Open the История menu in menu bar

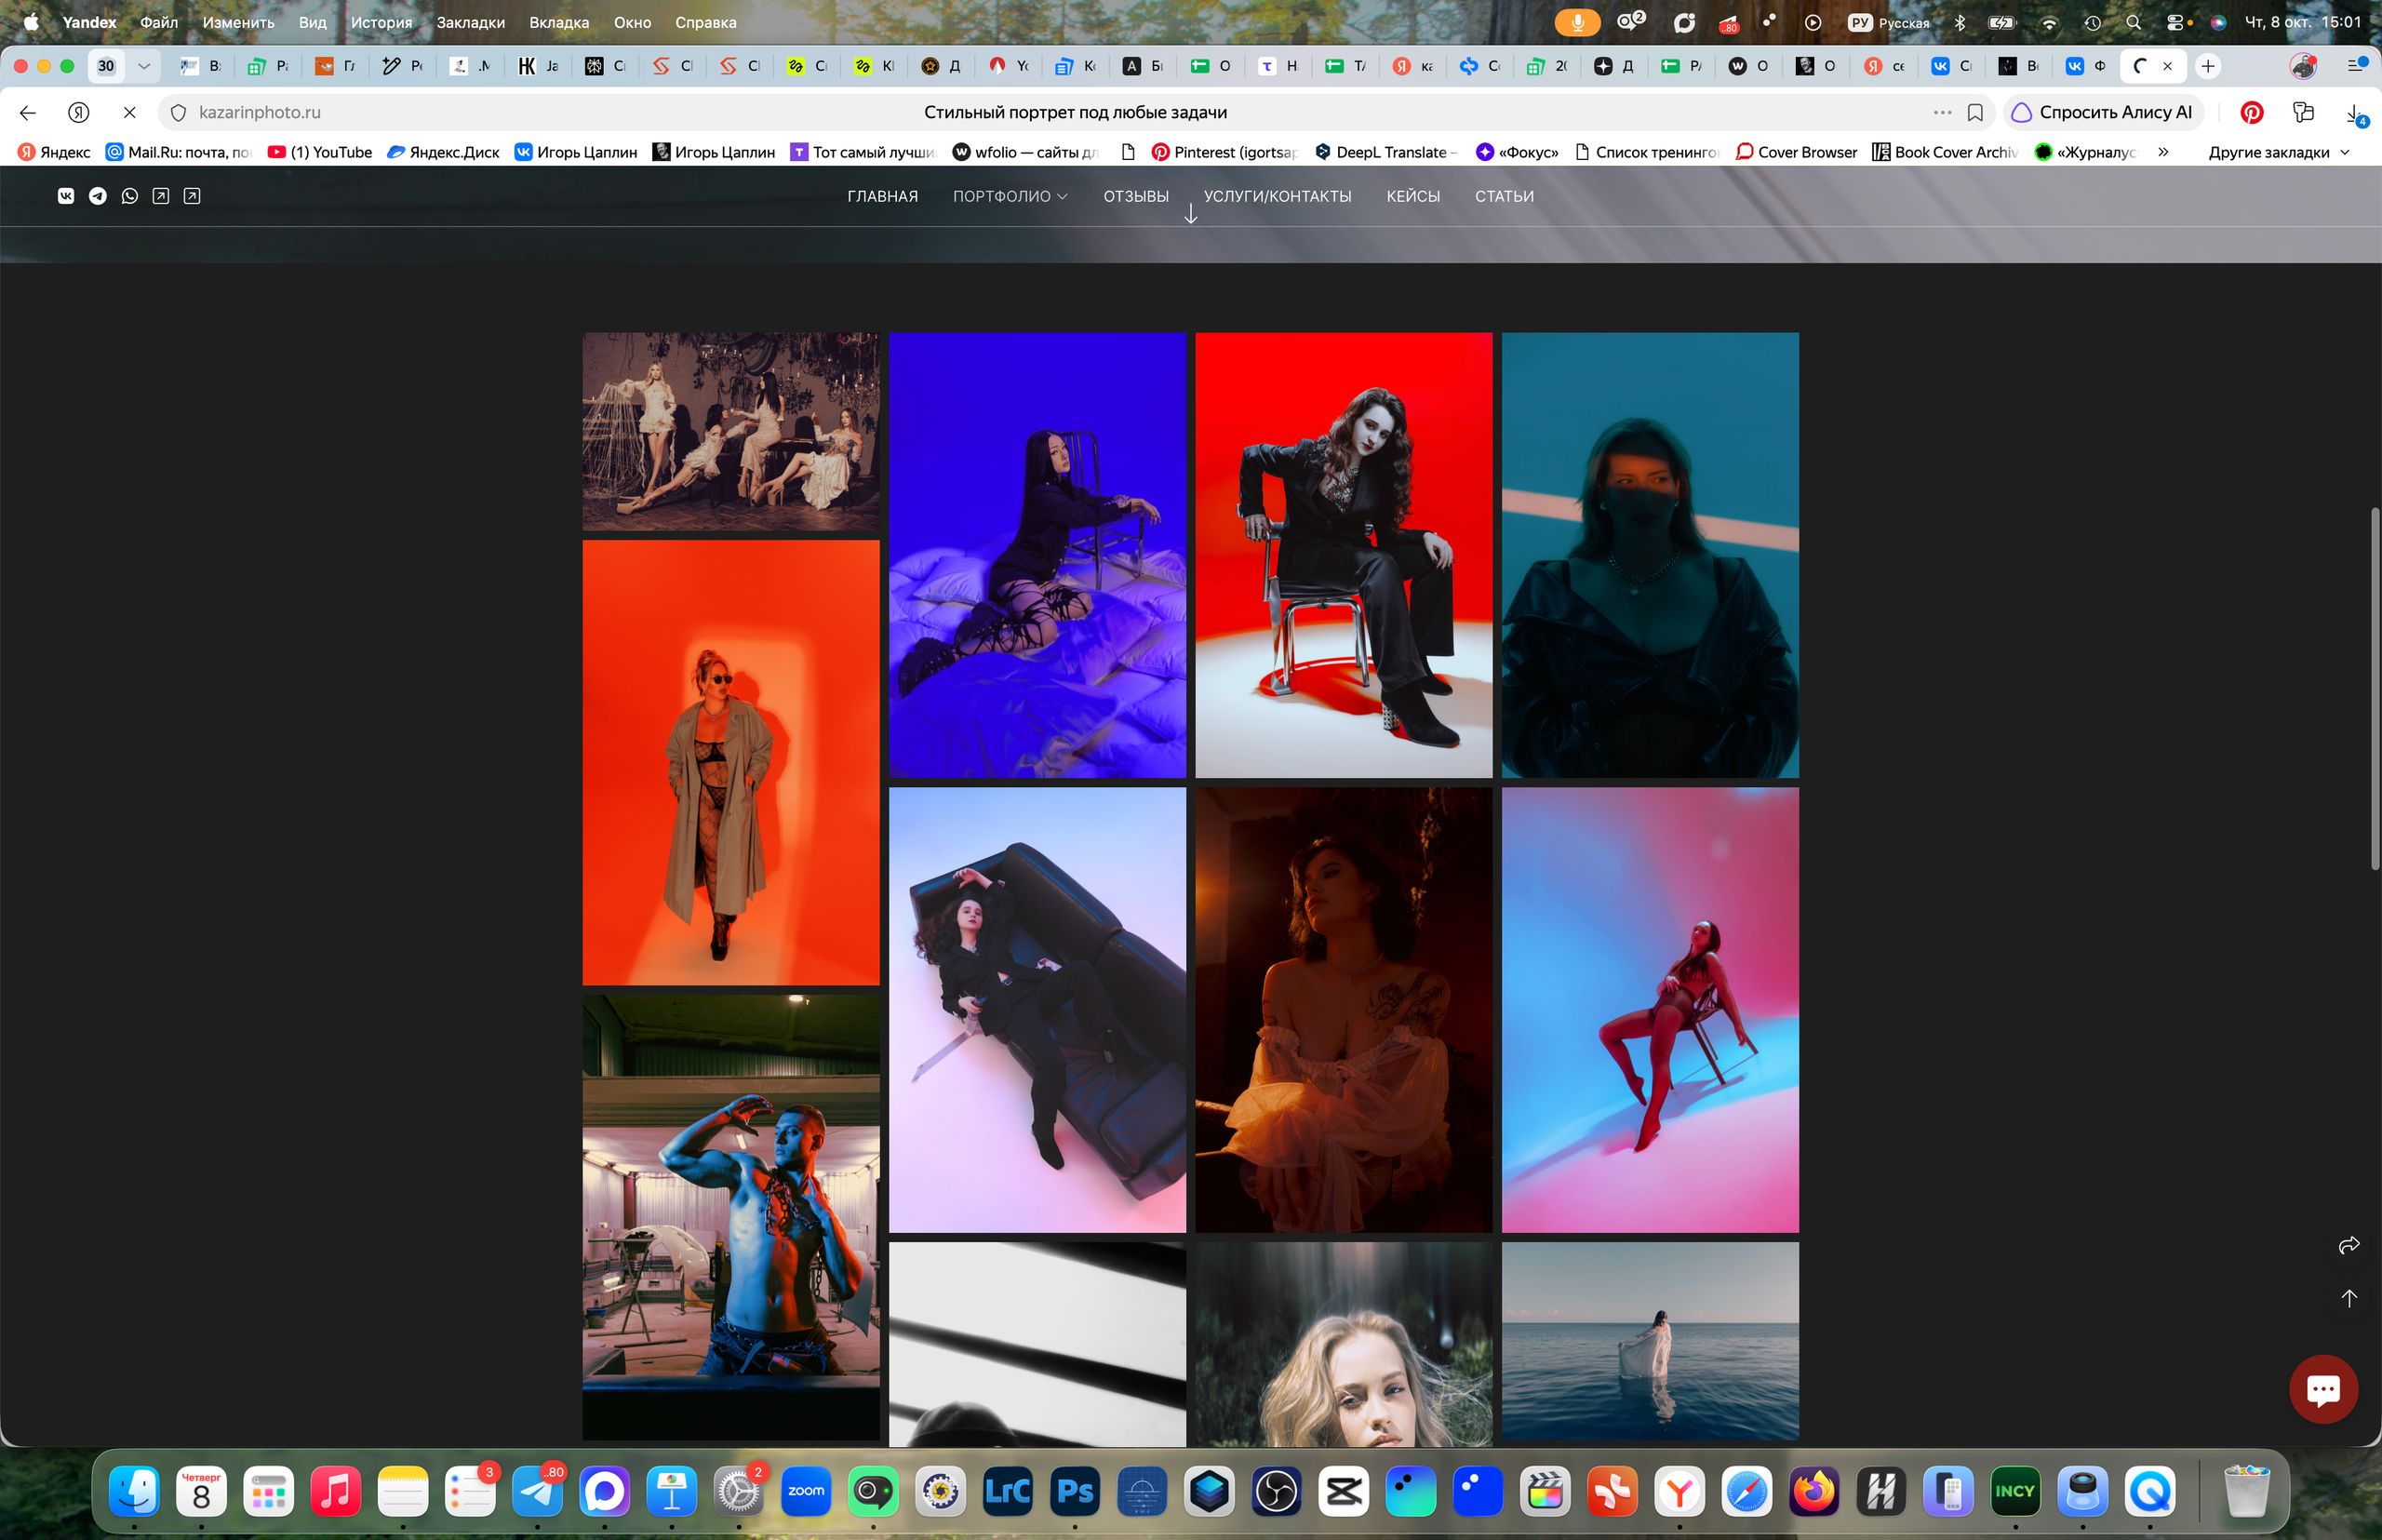click(x=381, y=22)
